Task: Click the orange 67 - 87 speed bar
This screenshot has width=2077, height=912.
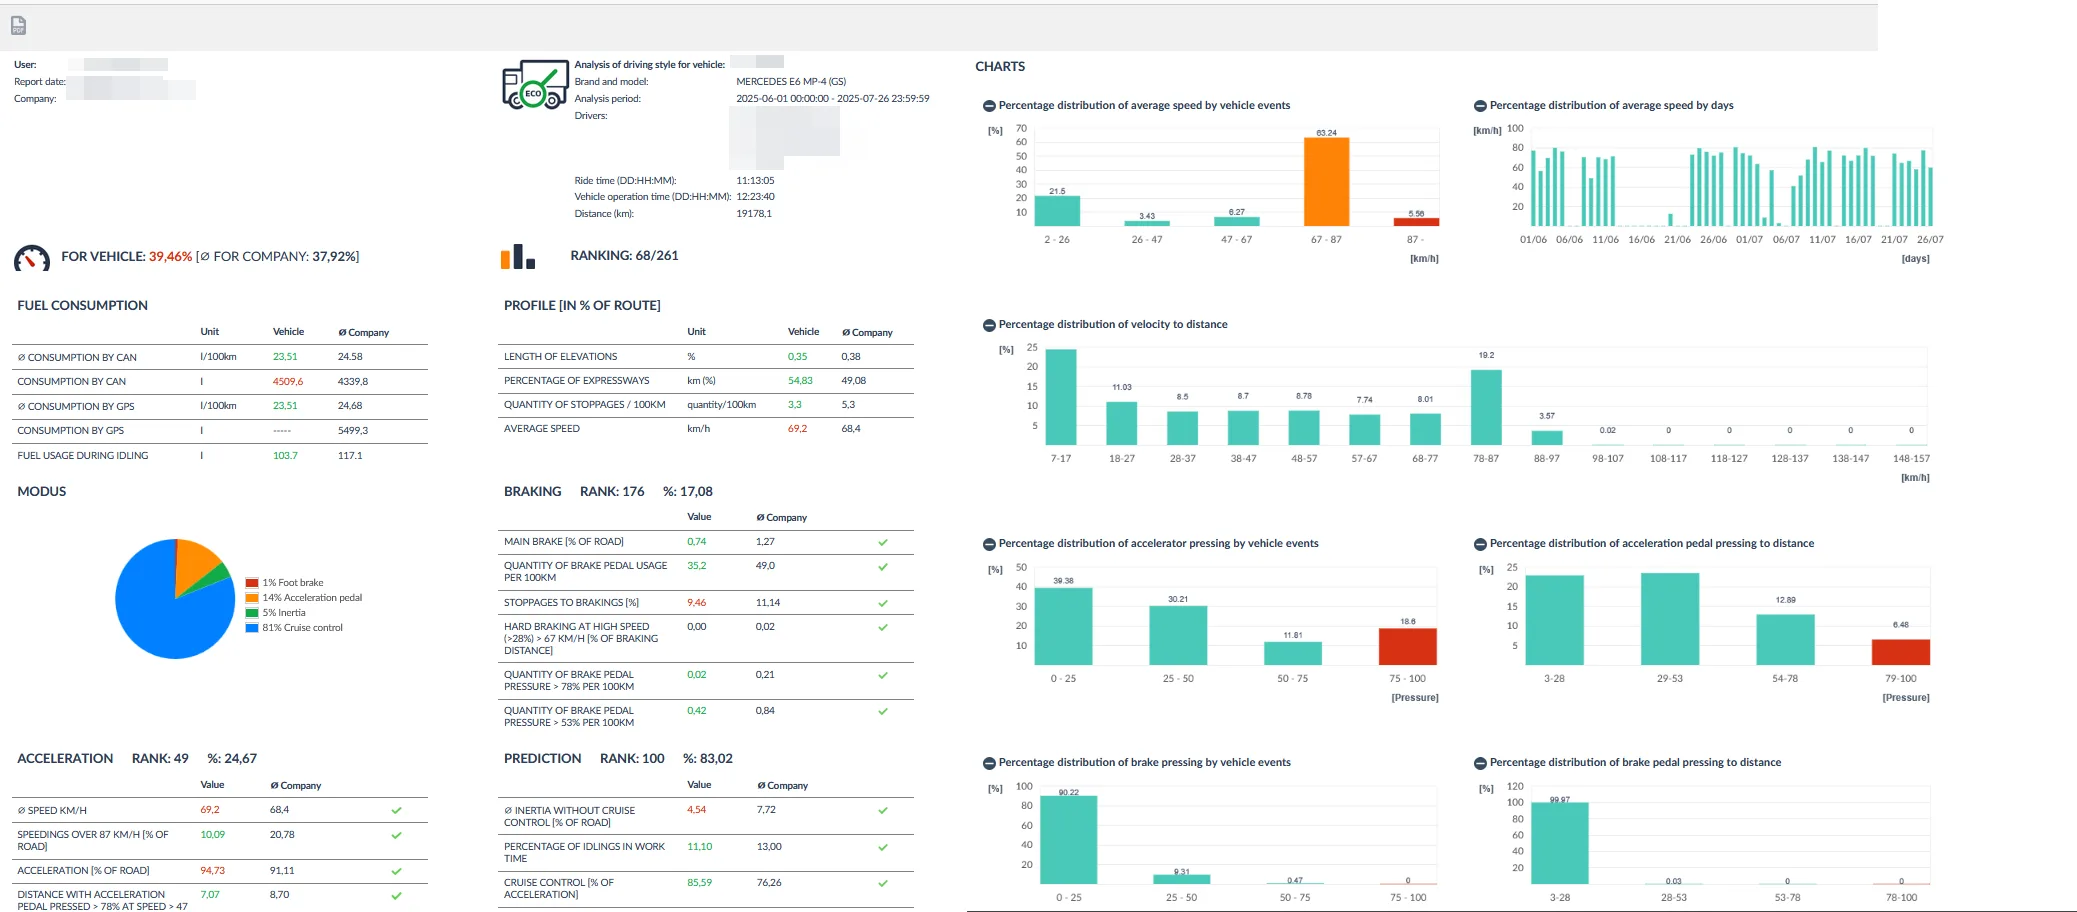Action: pos(1326,182)
